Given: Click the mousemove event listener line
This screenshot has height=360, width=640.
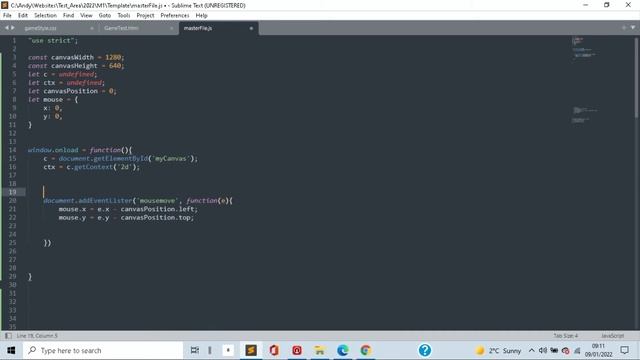Looking at the screenshot, I should [x=138, y=201].
